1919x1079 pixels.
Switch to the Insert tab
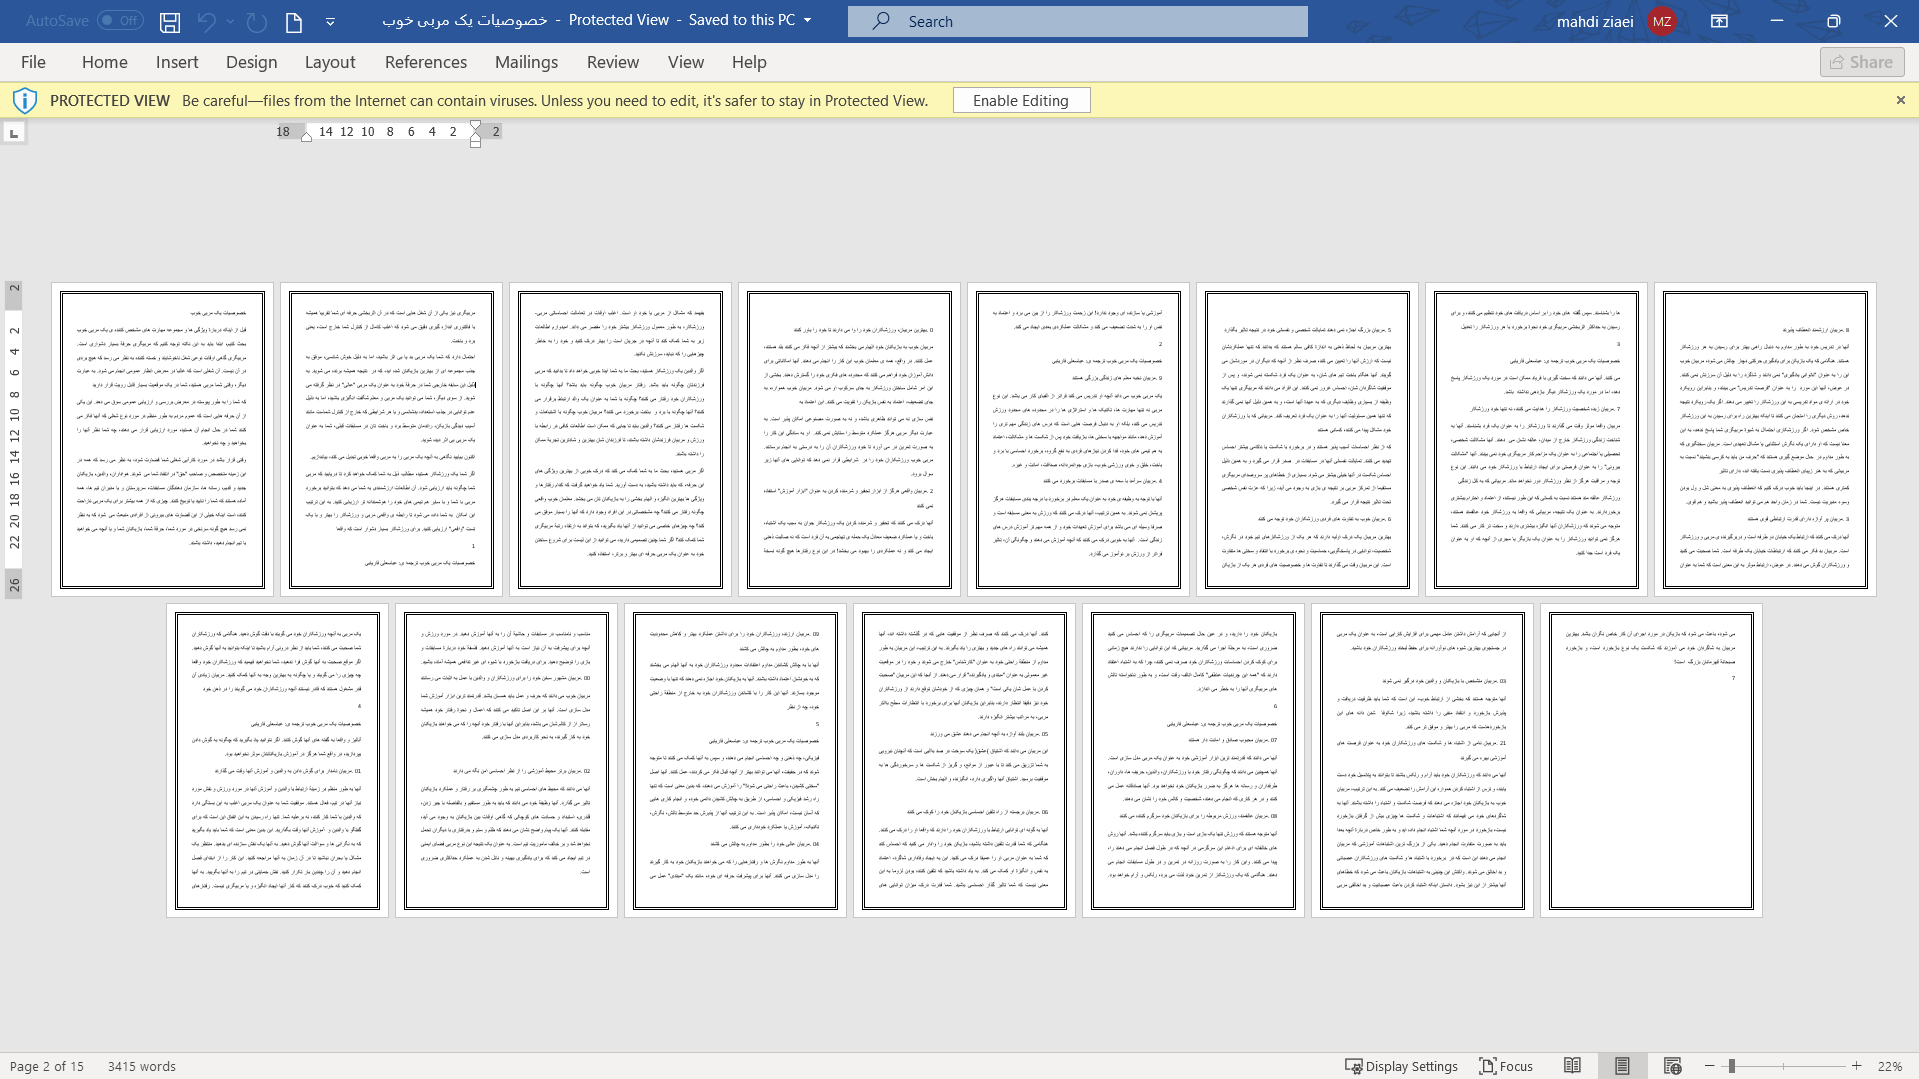[177, 62]
